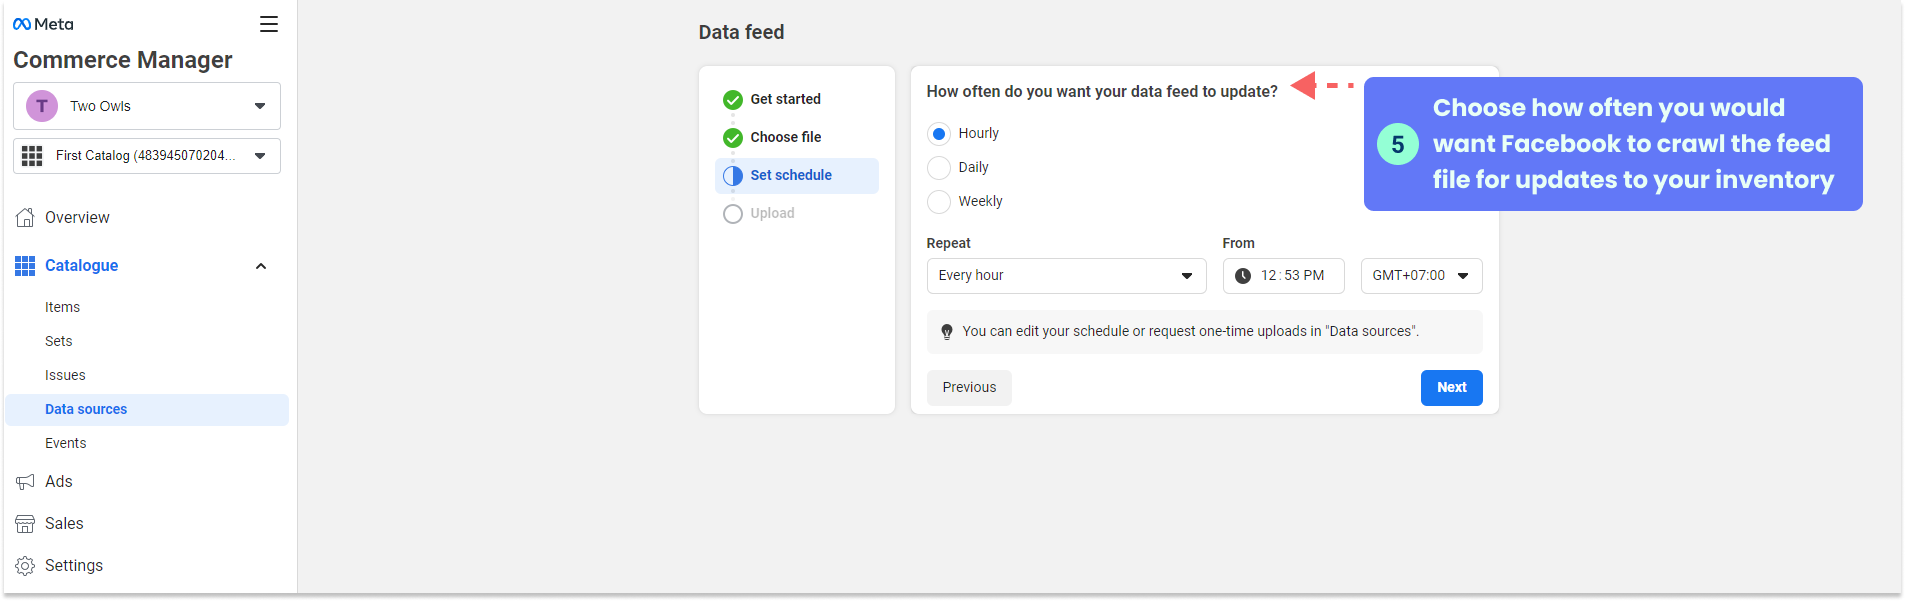
Task: Click the Settings gear icon
Action: pos(25,566)
